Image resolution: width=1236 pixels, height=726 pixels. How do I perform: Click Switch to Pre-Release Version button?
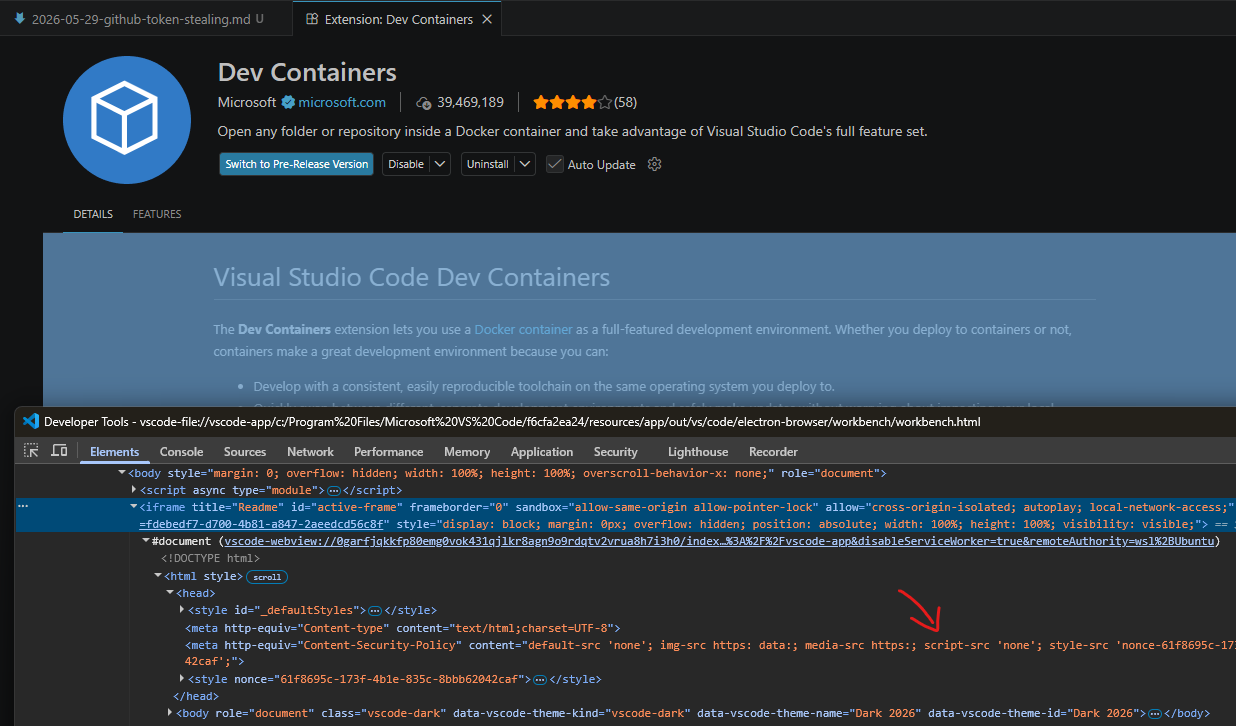click(297, 164)
